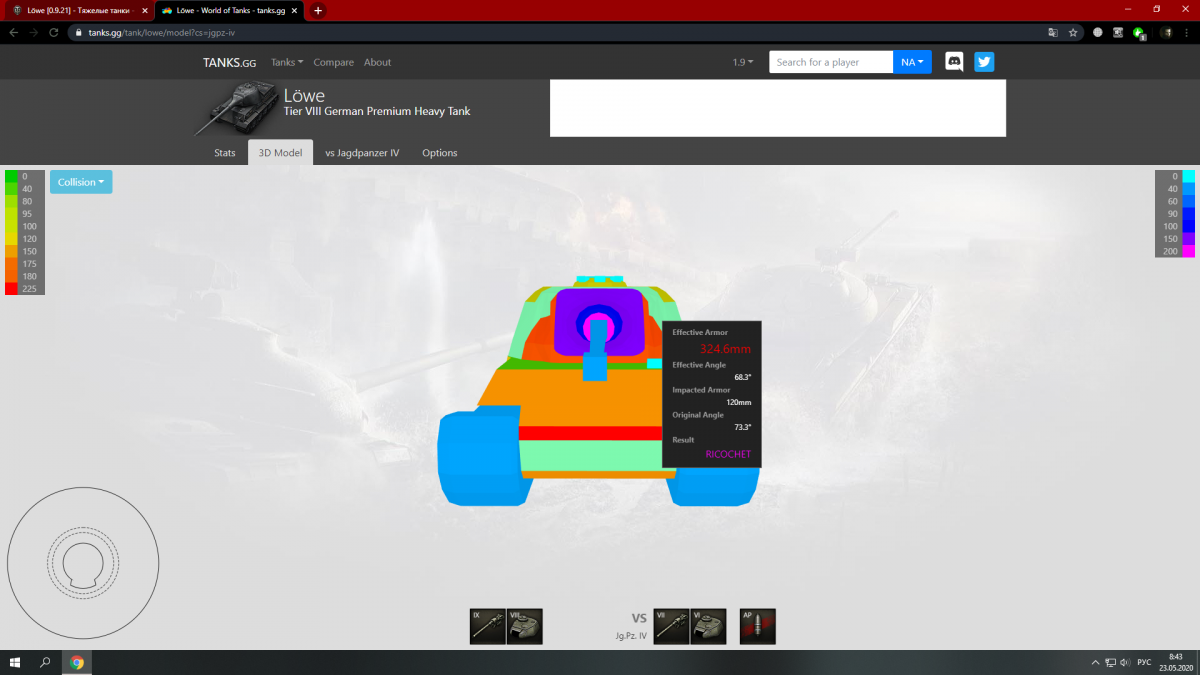This screenshot has width=1200, height=675.
Task: Go forward in the browser
Action: tap(34, 32)
